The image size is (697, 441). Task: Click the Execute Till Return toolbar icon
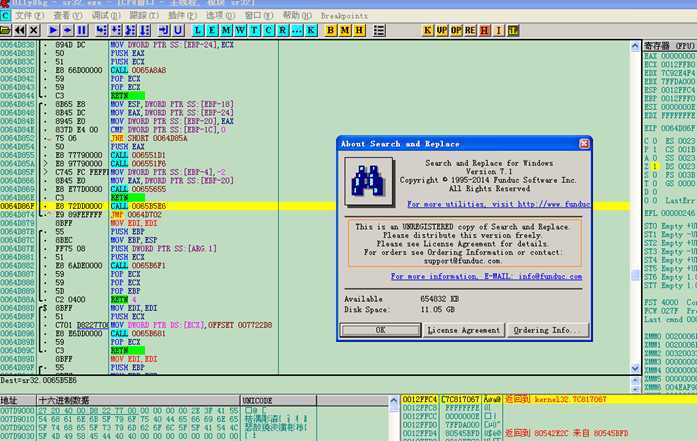click(x=164, y=30)
